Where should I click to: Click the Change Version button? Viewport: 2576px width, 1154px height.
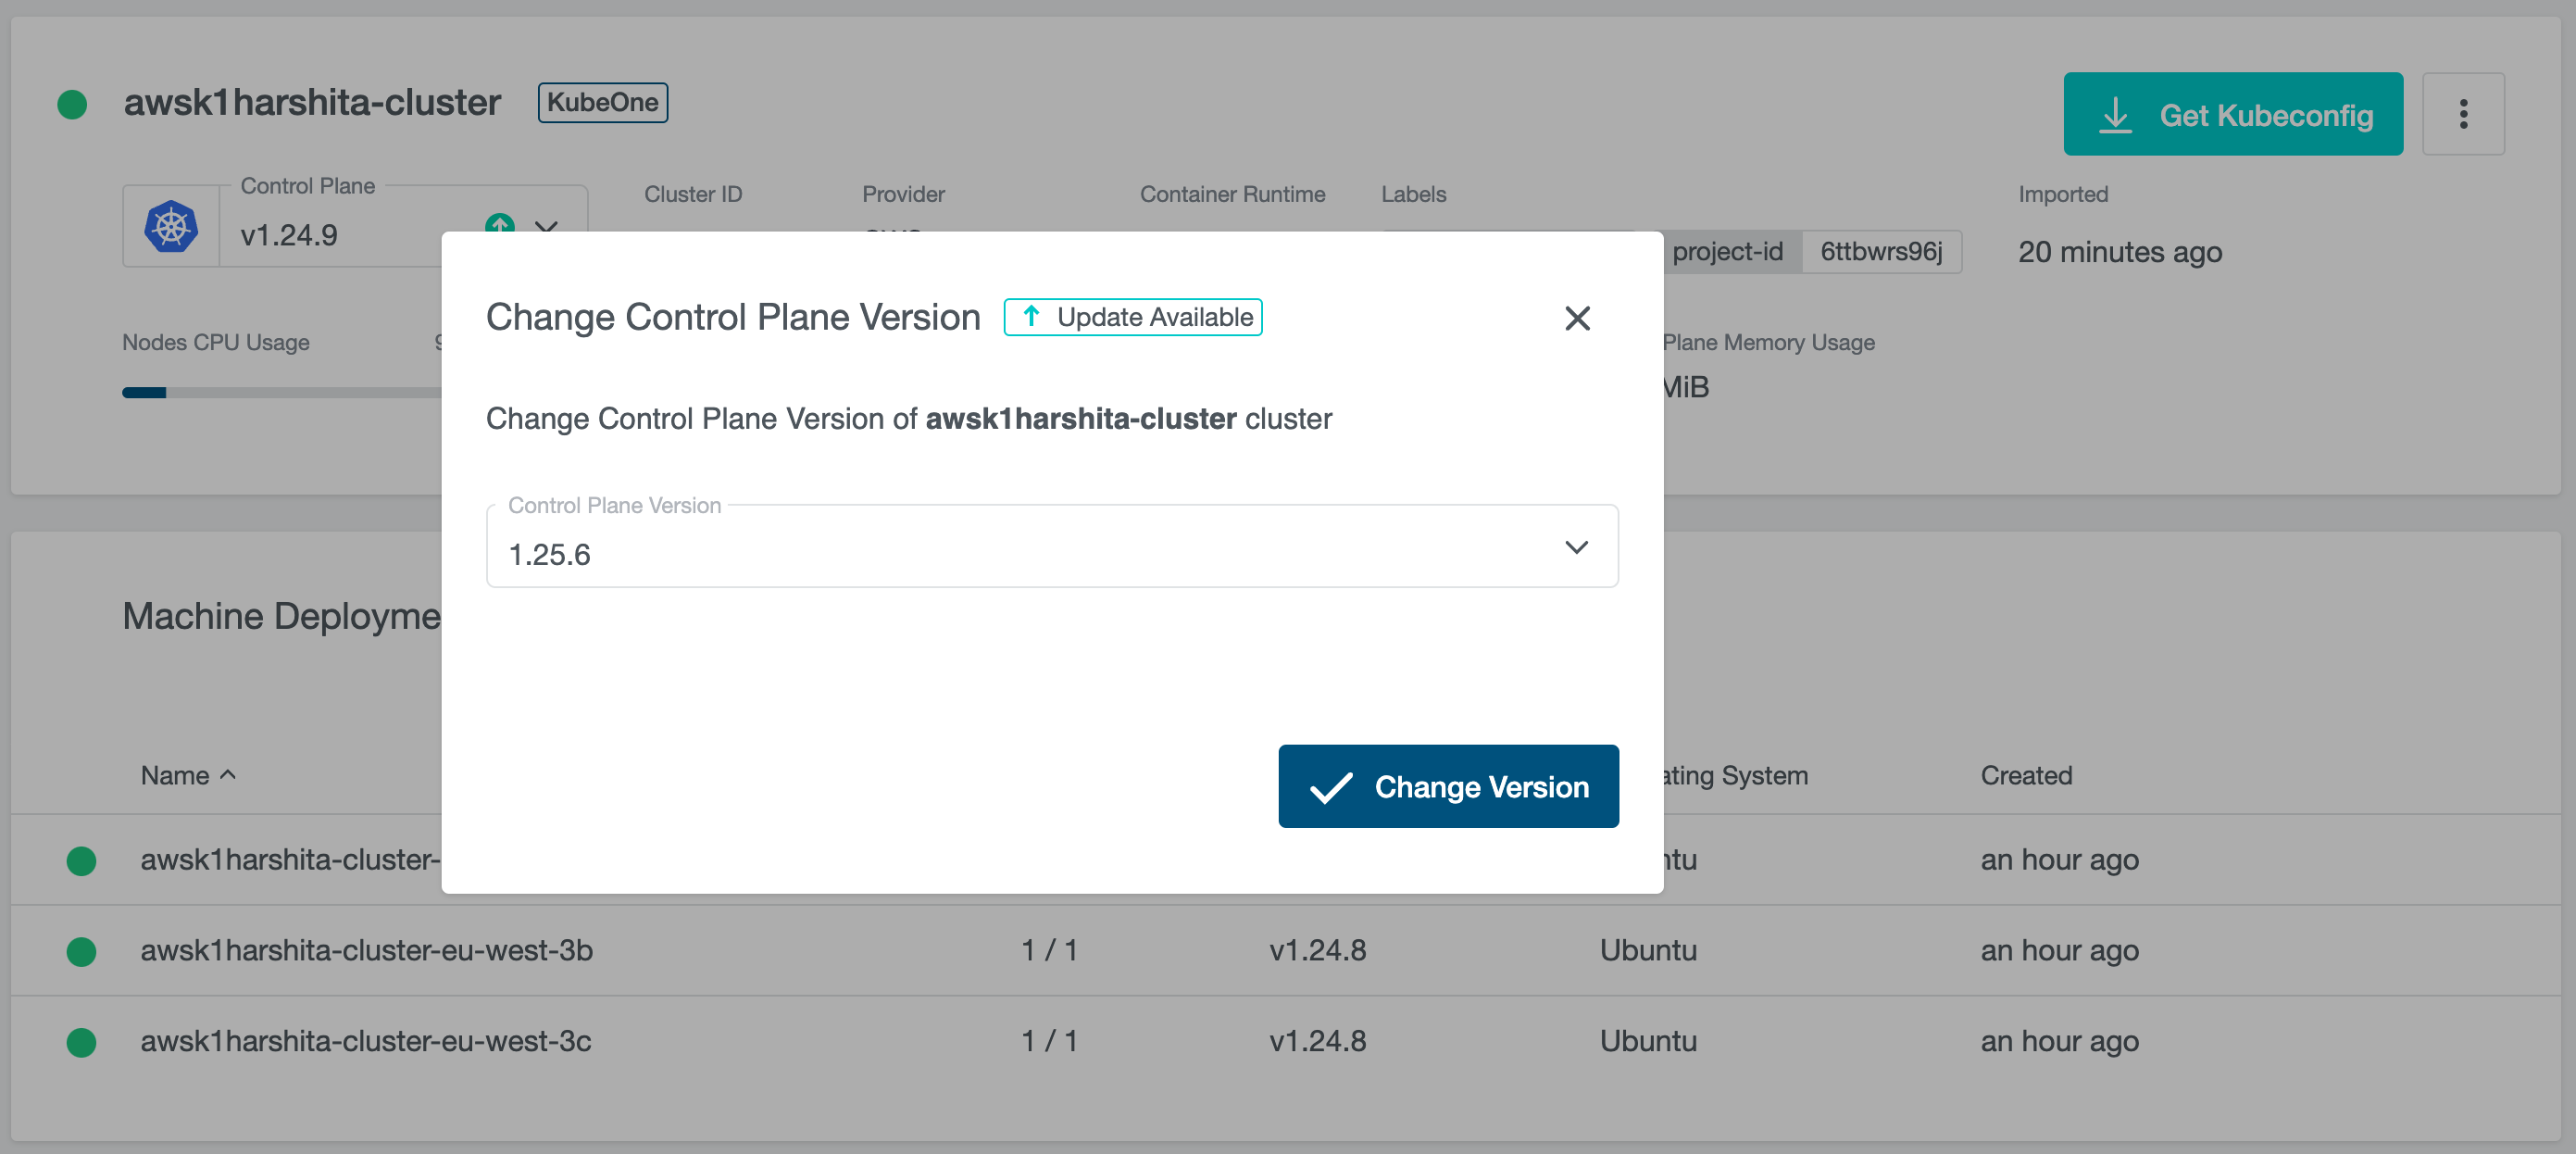[x=1447, y=786]
